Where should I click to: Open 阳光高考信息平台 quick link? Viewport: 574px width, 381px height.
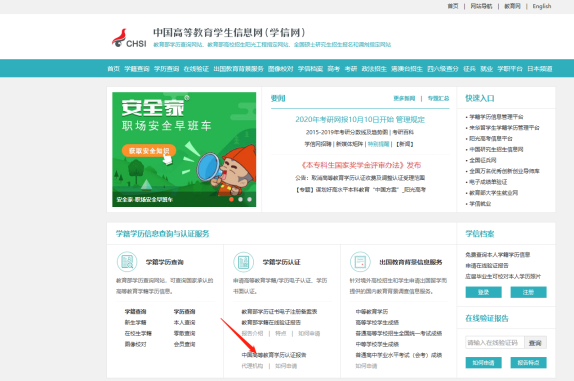[491, 138]
